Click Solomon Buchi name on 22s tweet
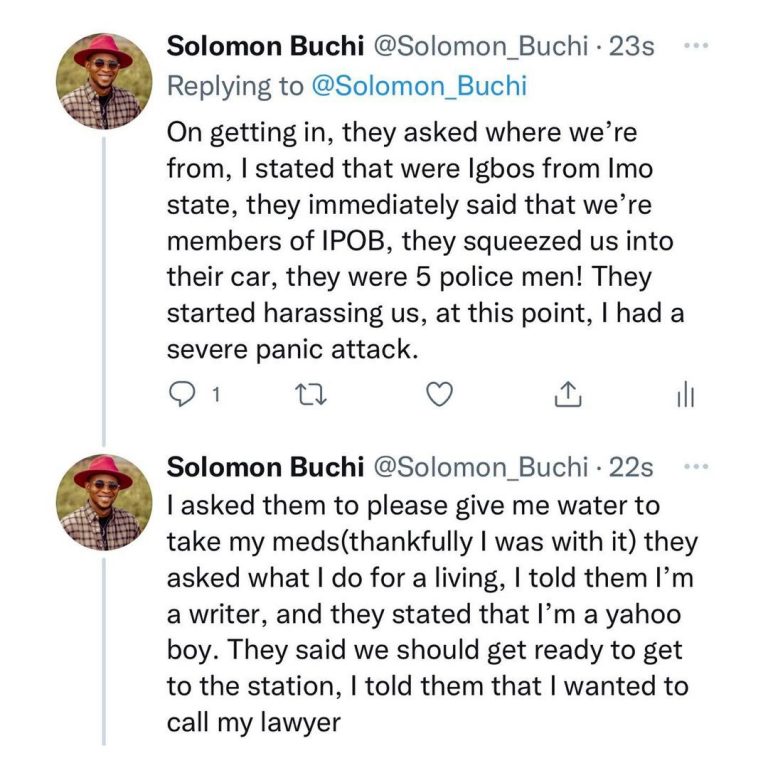768x768 pixels. pyautogui.click(x=265, y=467)
